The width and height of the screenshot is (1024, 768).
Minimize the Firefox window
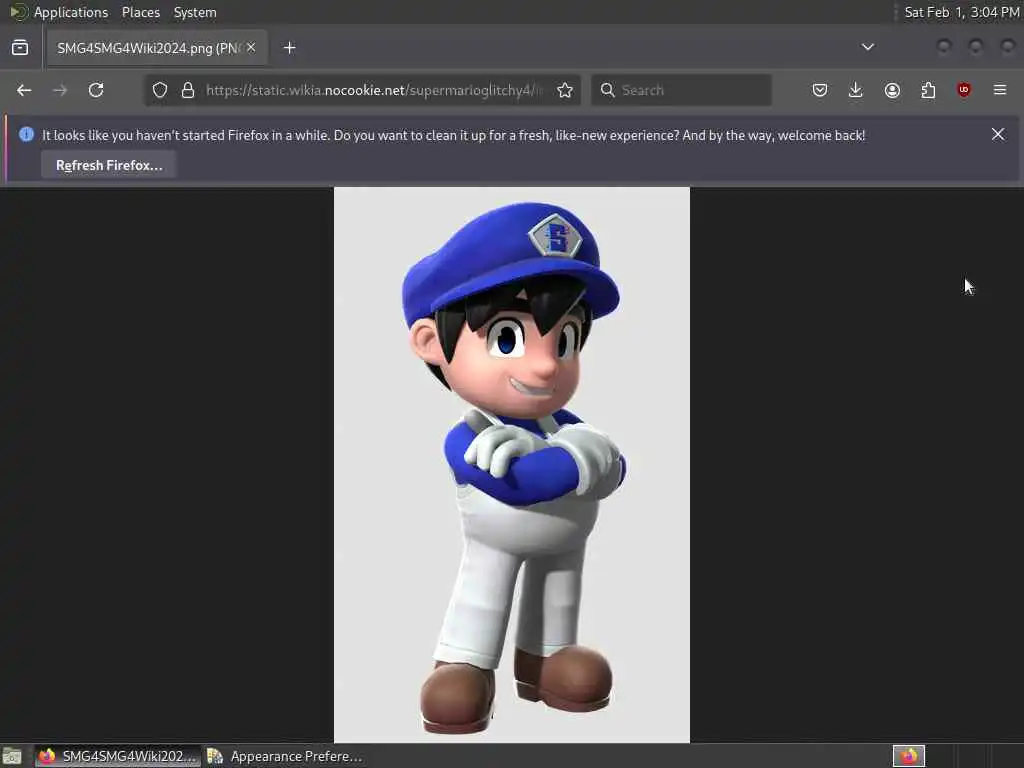944,47
